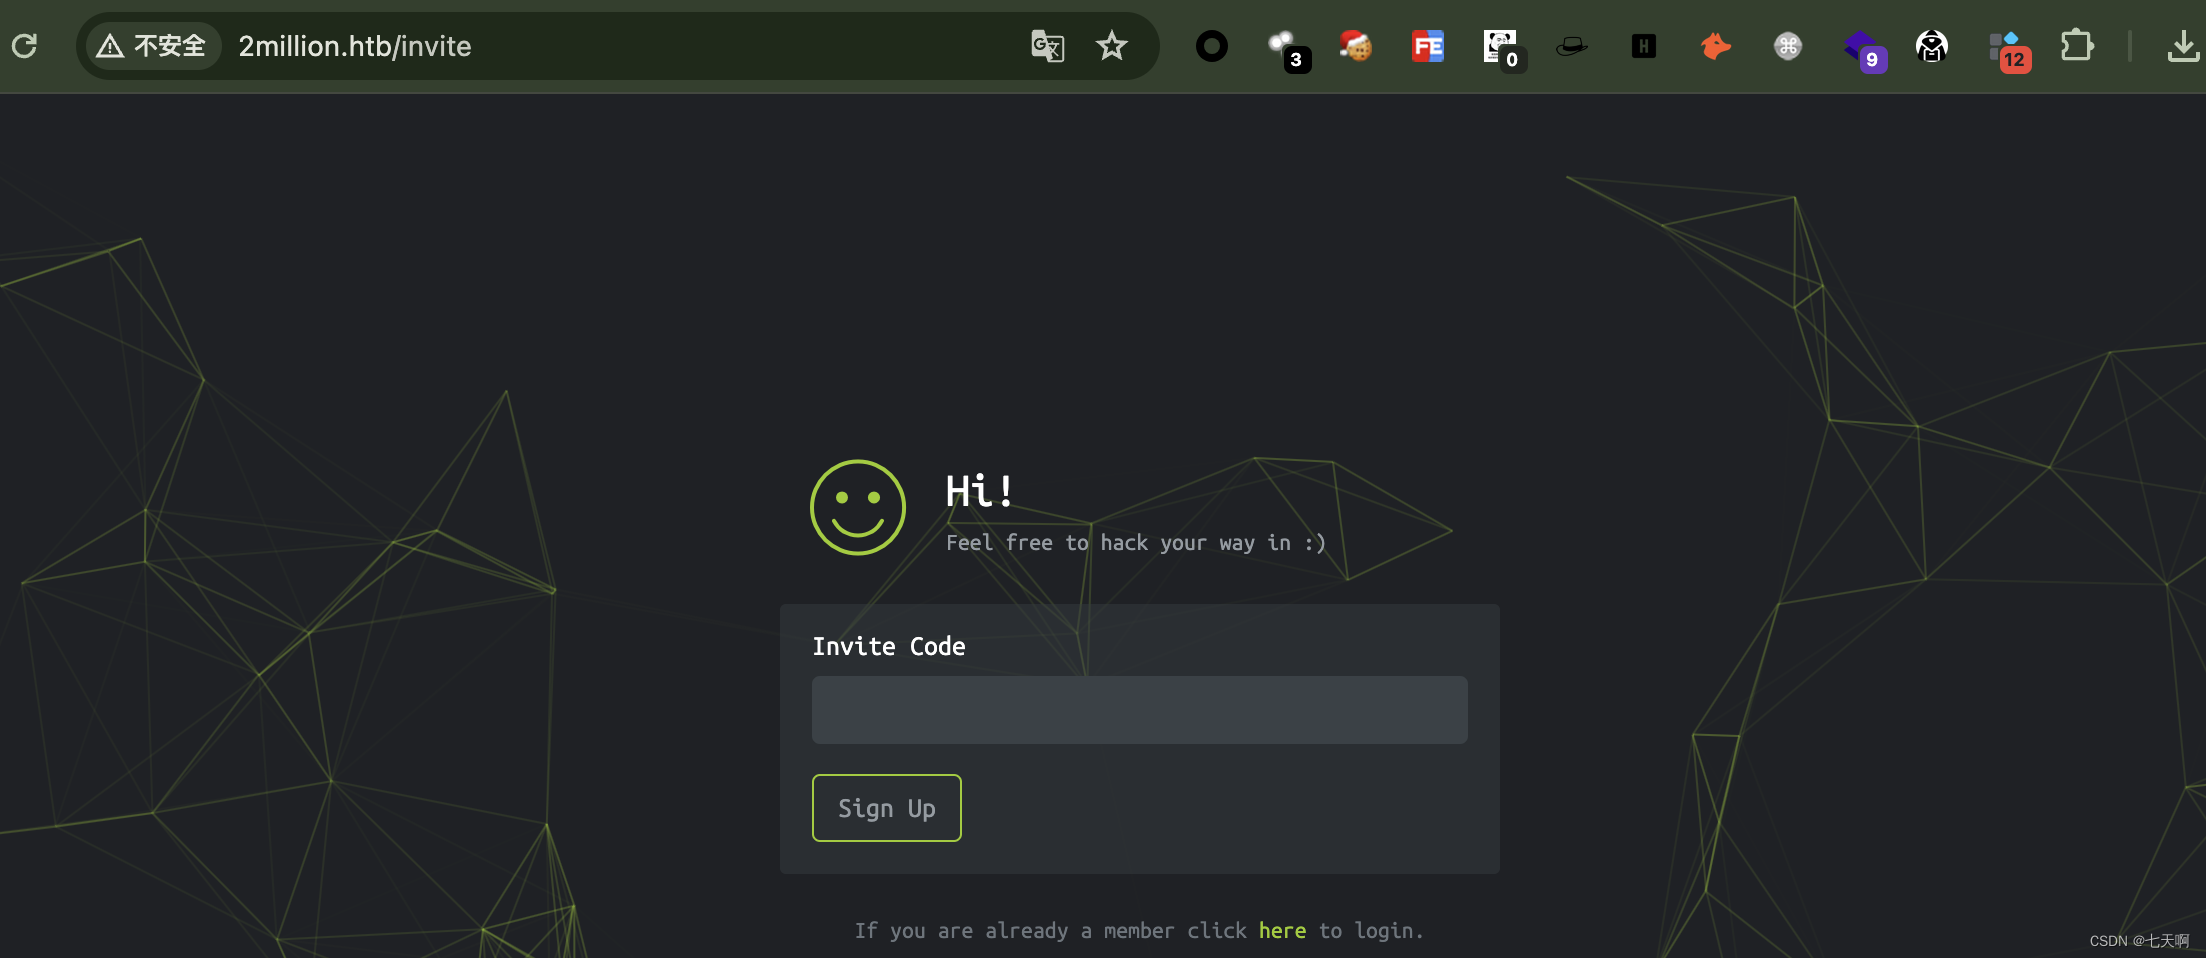This screenshot has width=2206, height=958.
Task: Open the 不安全 site security details
Action: (x=151, y=45)
